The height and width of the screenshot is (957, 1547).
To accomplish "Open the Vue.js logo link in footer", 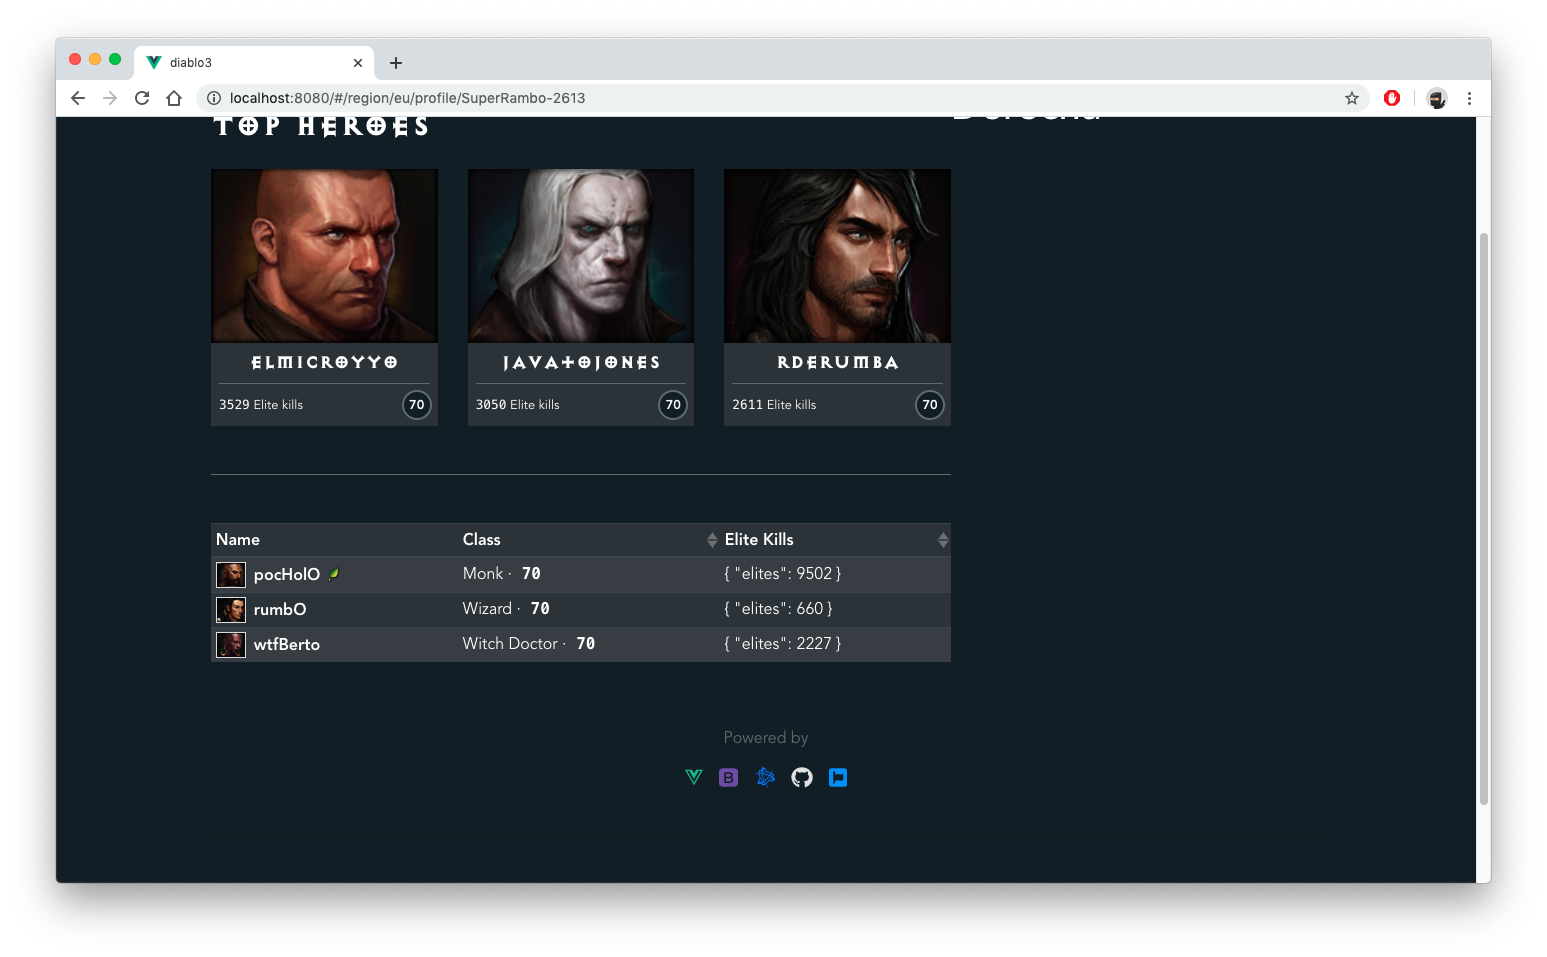I will [x=694, y=777].
